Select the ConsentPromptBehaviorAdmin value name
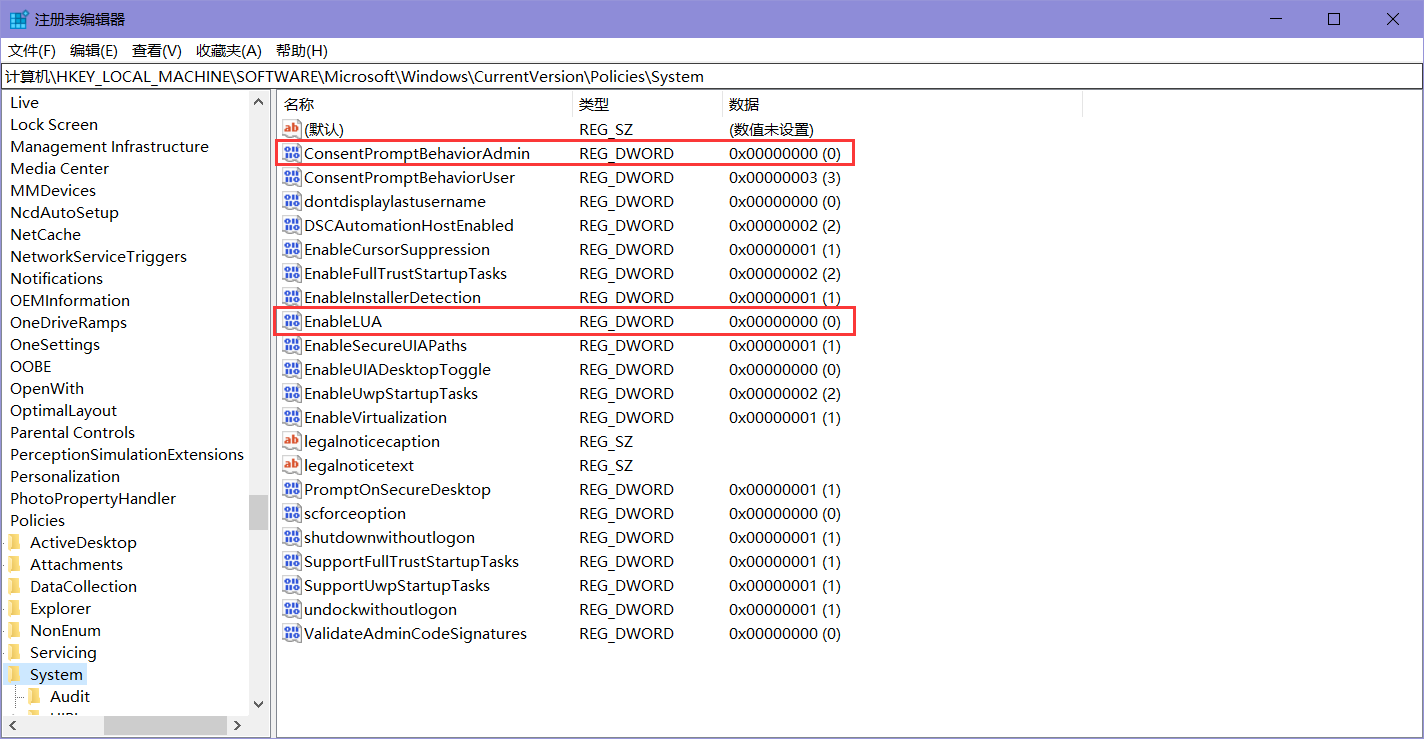Screen dimensions: 1424x739 pyautogui.click(x=417, y=154)
